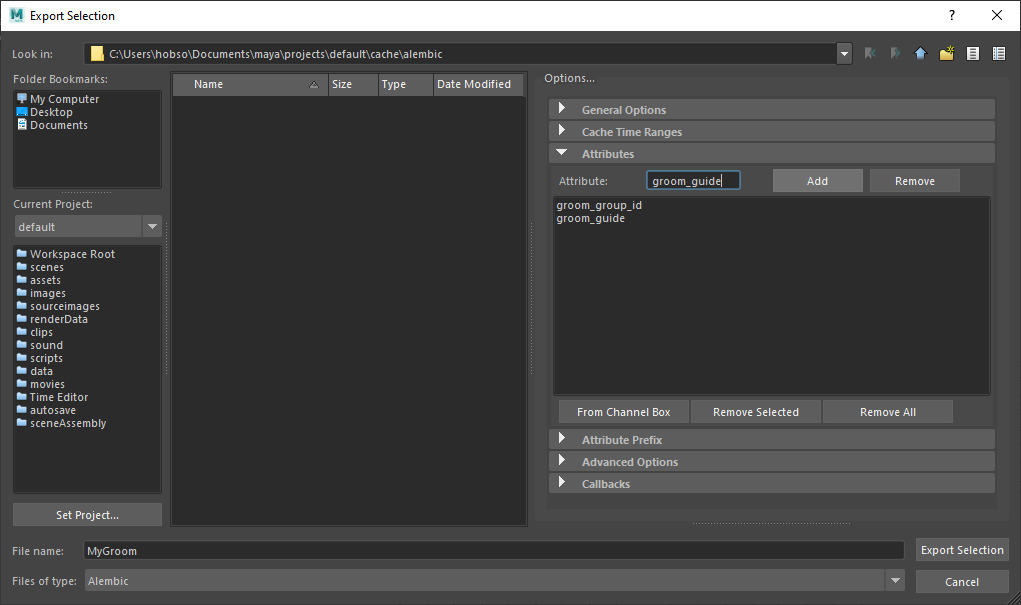Click the help question mark icon
Viewport: 1021px width, 605px height.
pos(950,16)
